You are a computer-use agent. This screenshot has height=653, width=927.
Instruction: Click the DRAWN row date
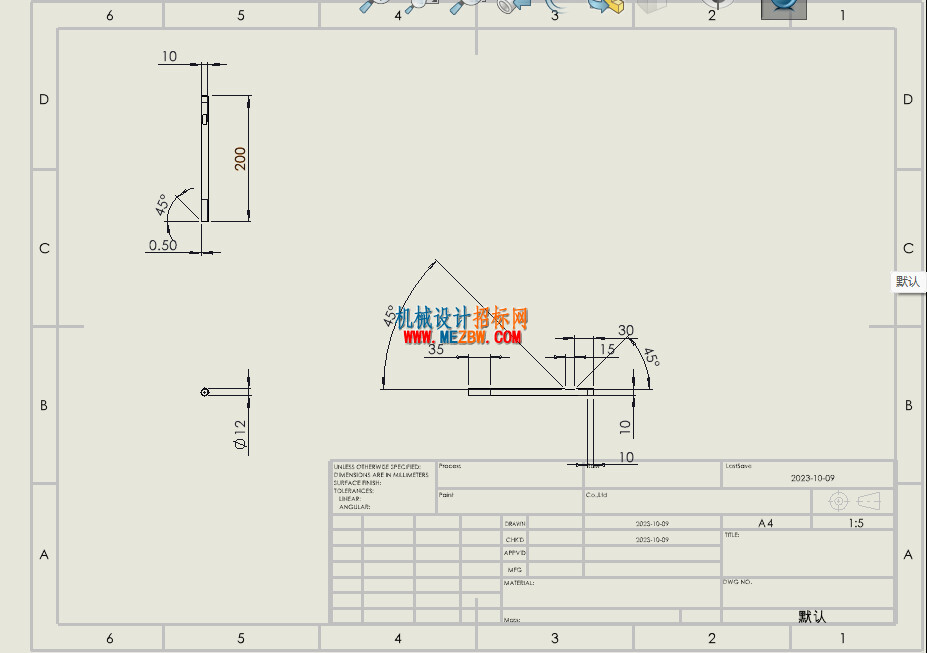pyautogui.click(x=652, y=524)
